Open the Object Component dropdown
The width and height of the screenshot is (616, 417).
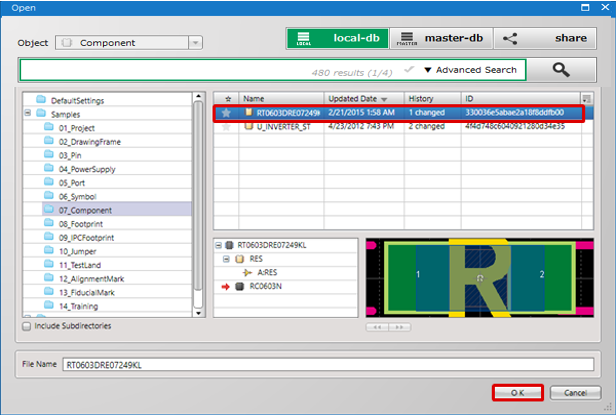coord(128,43)
